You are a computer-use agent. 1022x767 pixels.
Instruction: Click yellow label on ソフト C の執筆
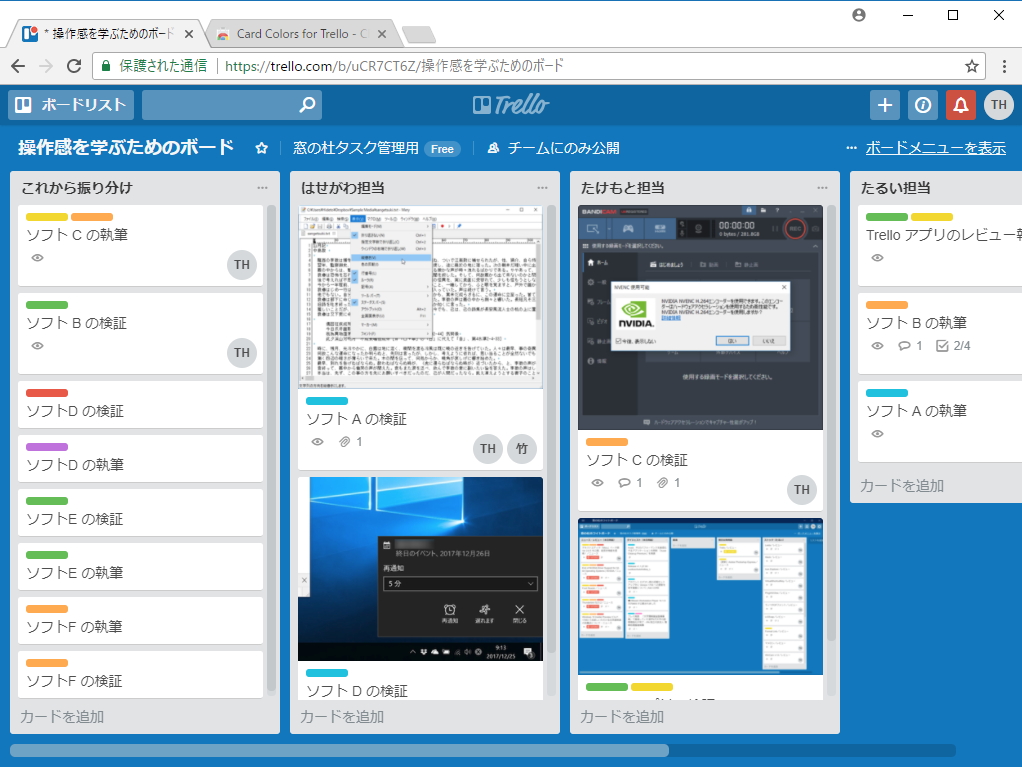47,217
